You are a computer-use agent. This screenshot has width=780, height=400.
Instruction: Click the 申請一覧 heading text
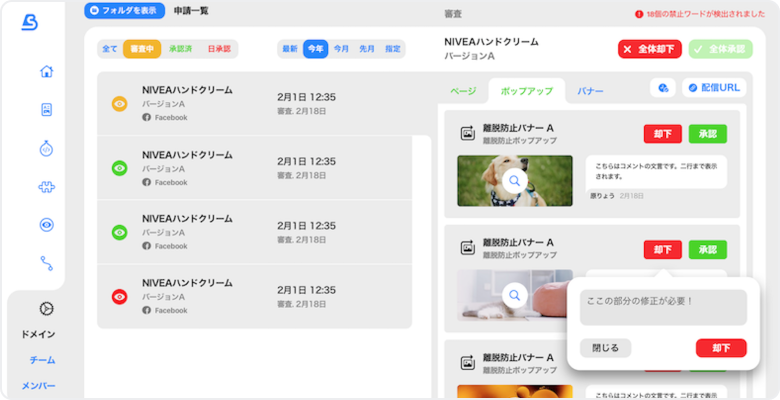point(191,11)
